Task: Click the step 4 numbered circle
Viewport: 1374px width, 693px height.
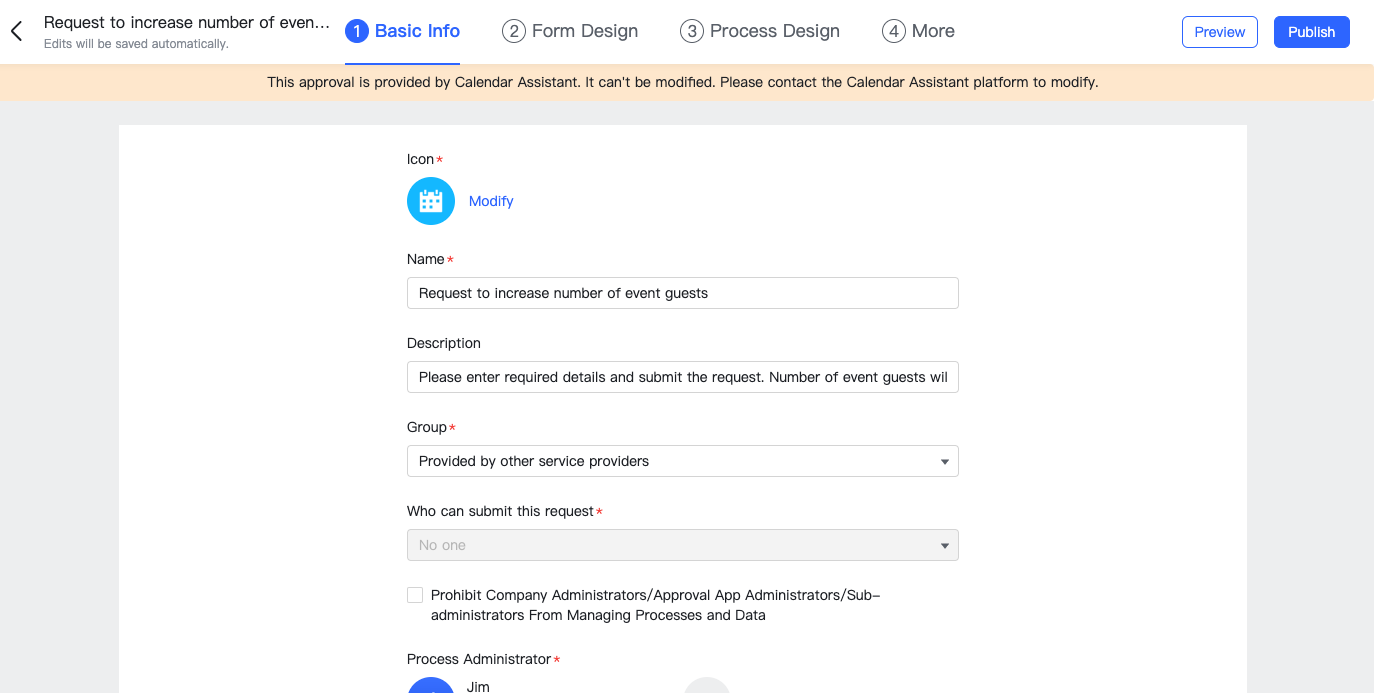Action: pyautogui.click(x=894, y=31)
